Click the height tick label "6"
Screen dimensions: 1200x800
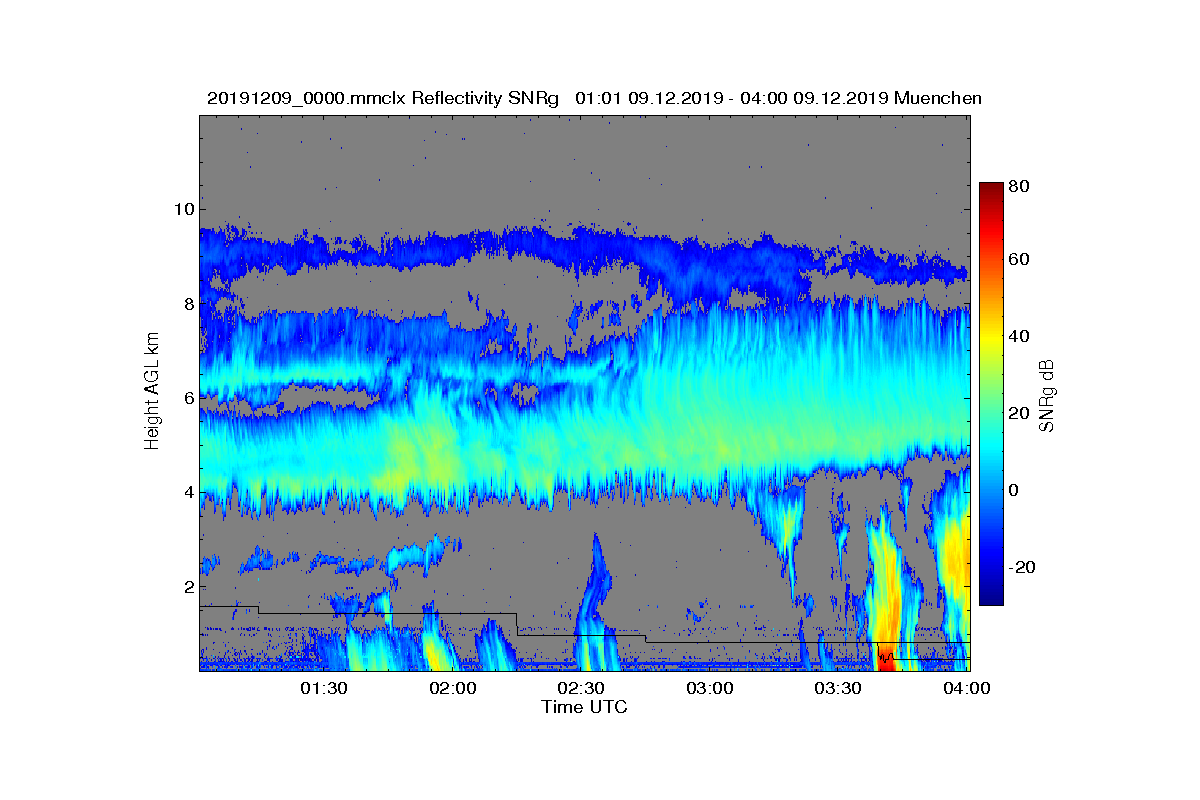point(188,398)
